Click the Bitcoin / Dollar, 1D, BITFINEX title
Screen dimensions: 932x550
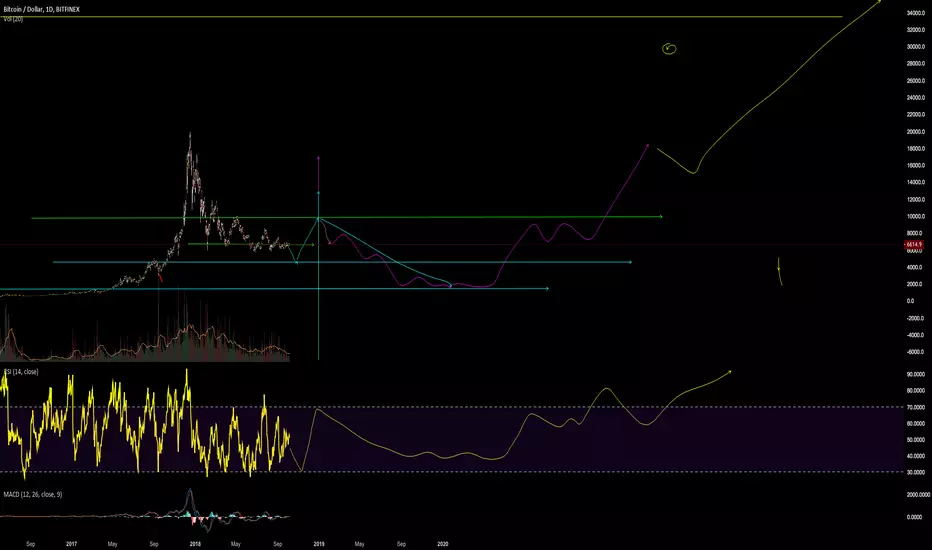42,10
